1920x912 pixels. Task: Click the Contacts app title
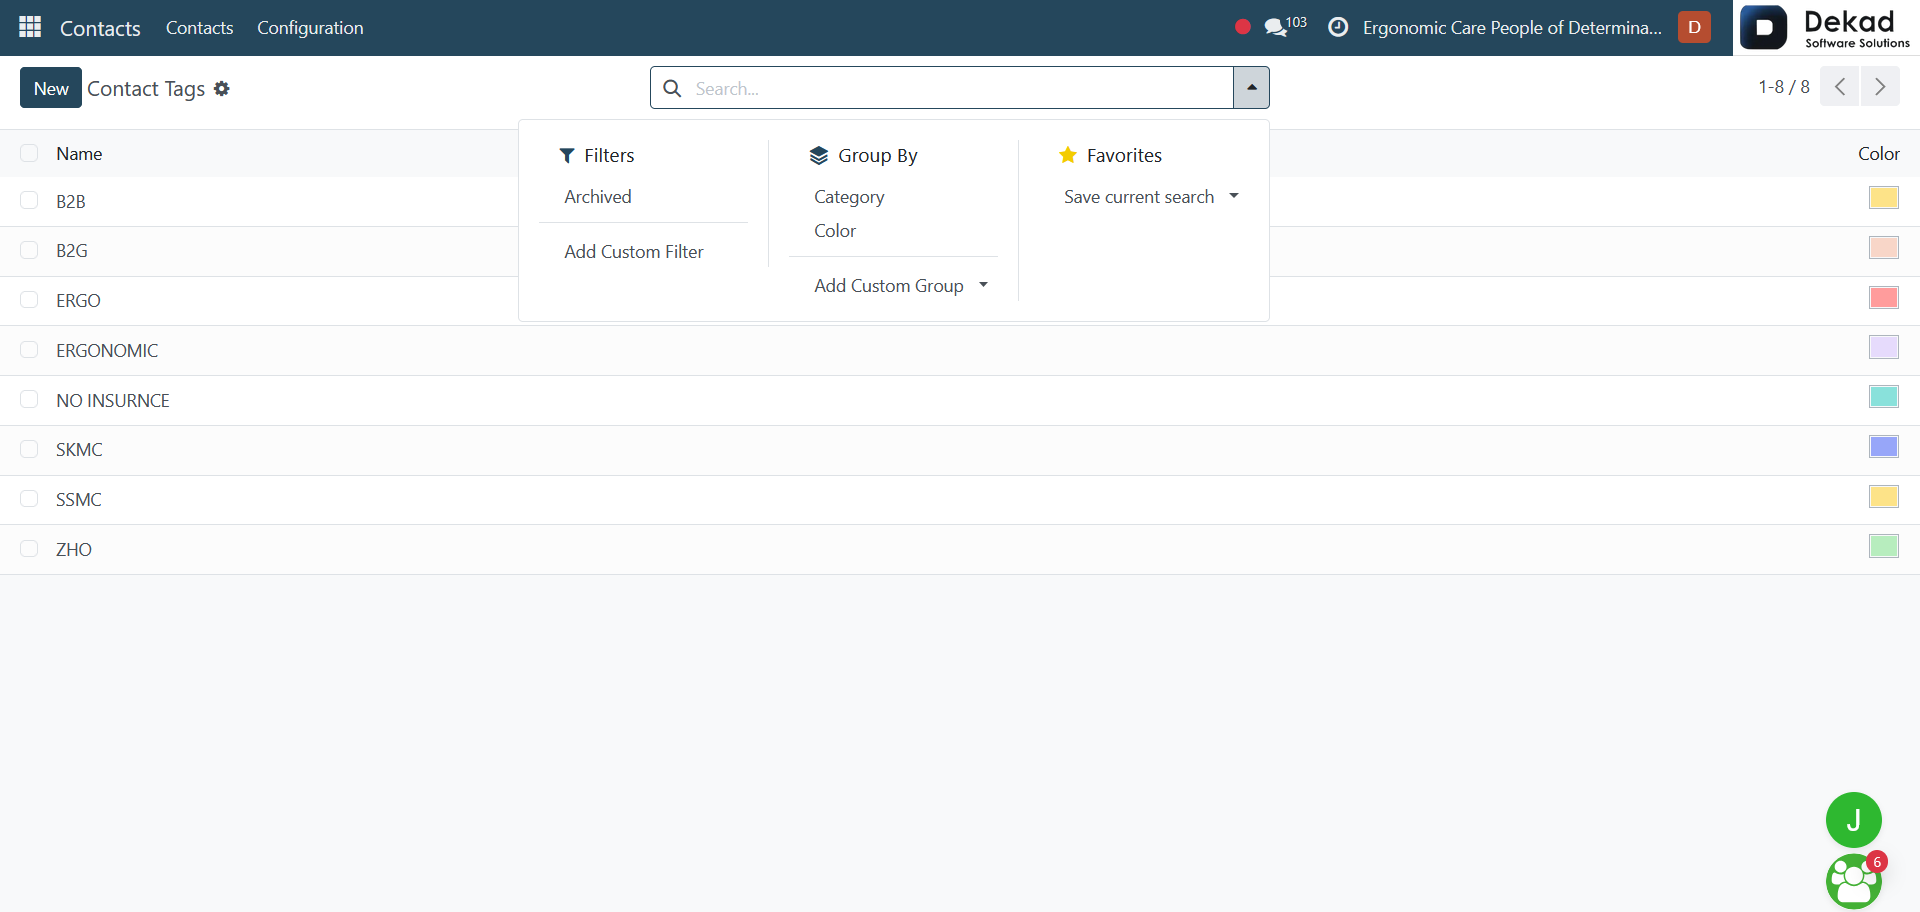coord(100,28)
